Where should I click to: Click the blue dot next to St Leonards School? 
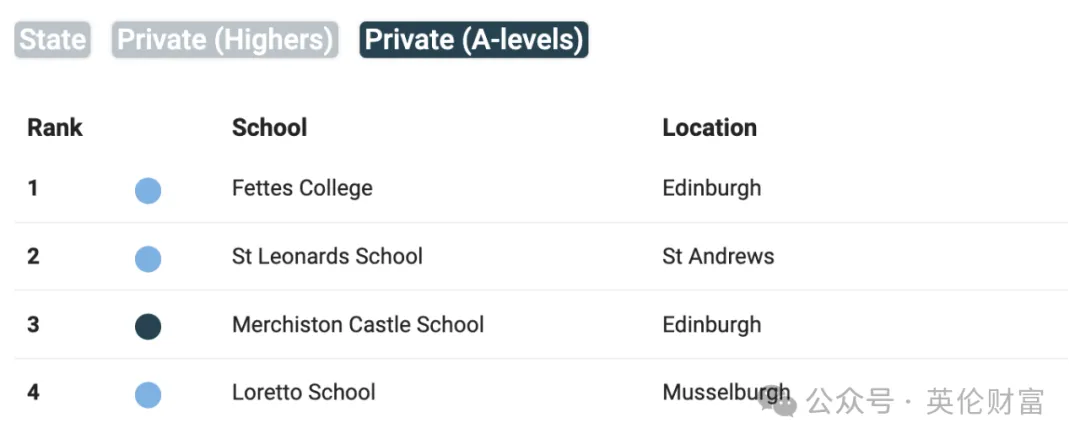[x=148, y=259]
